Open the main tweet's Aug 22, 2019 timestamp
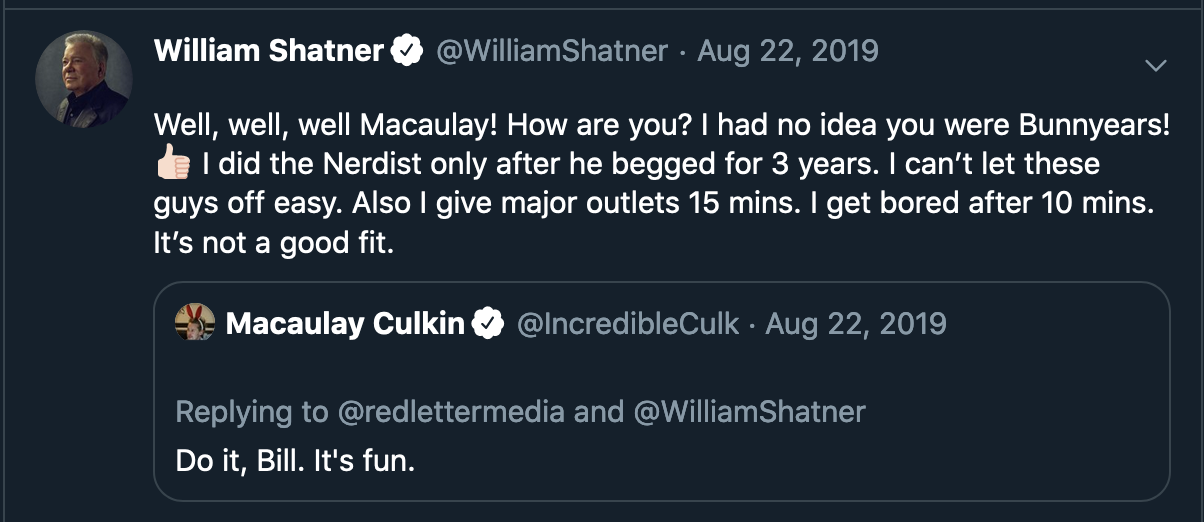 [x=788, y=51]
